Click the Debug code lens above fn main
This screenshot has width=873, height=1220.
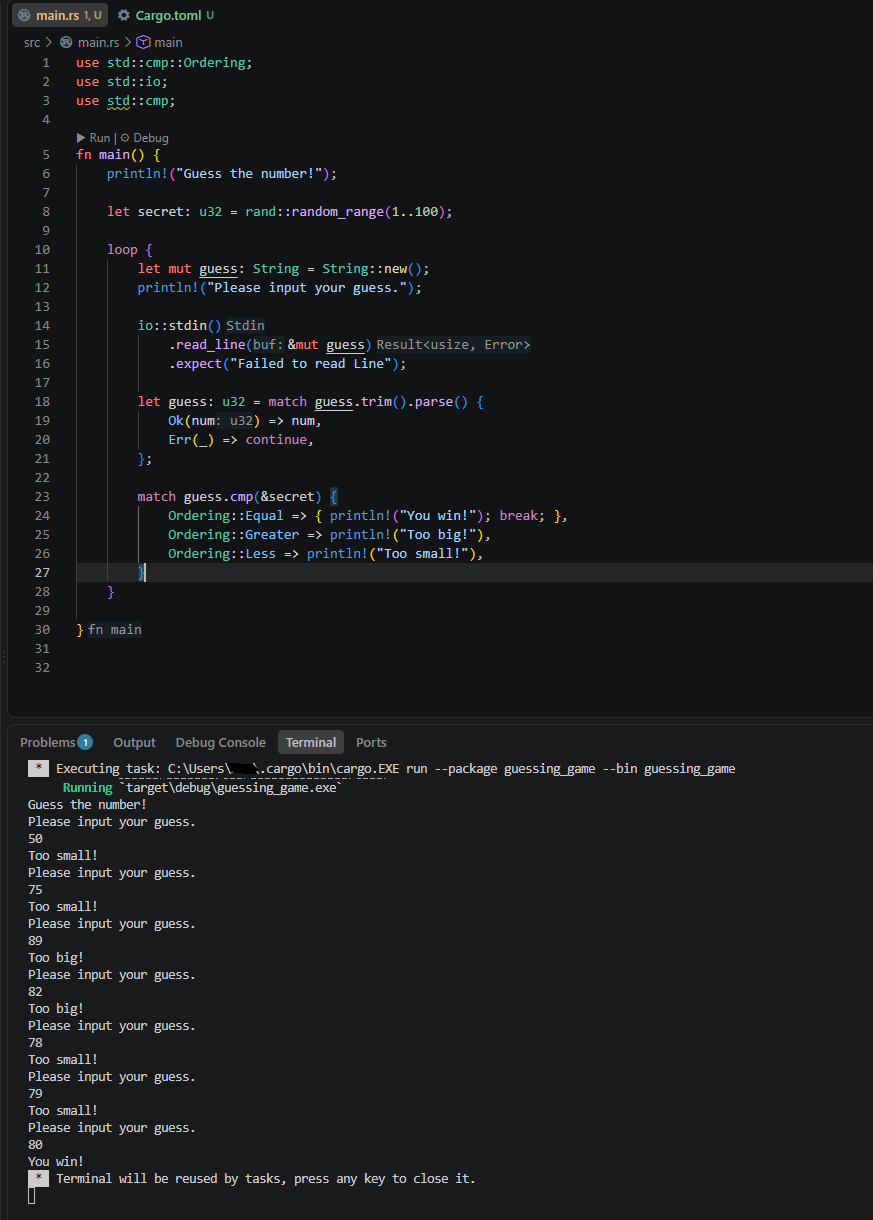(151, 138)
